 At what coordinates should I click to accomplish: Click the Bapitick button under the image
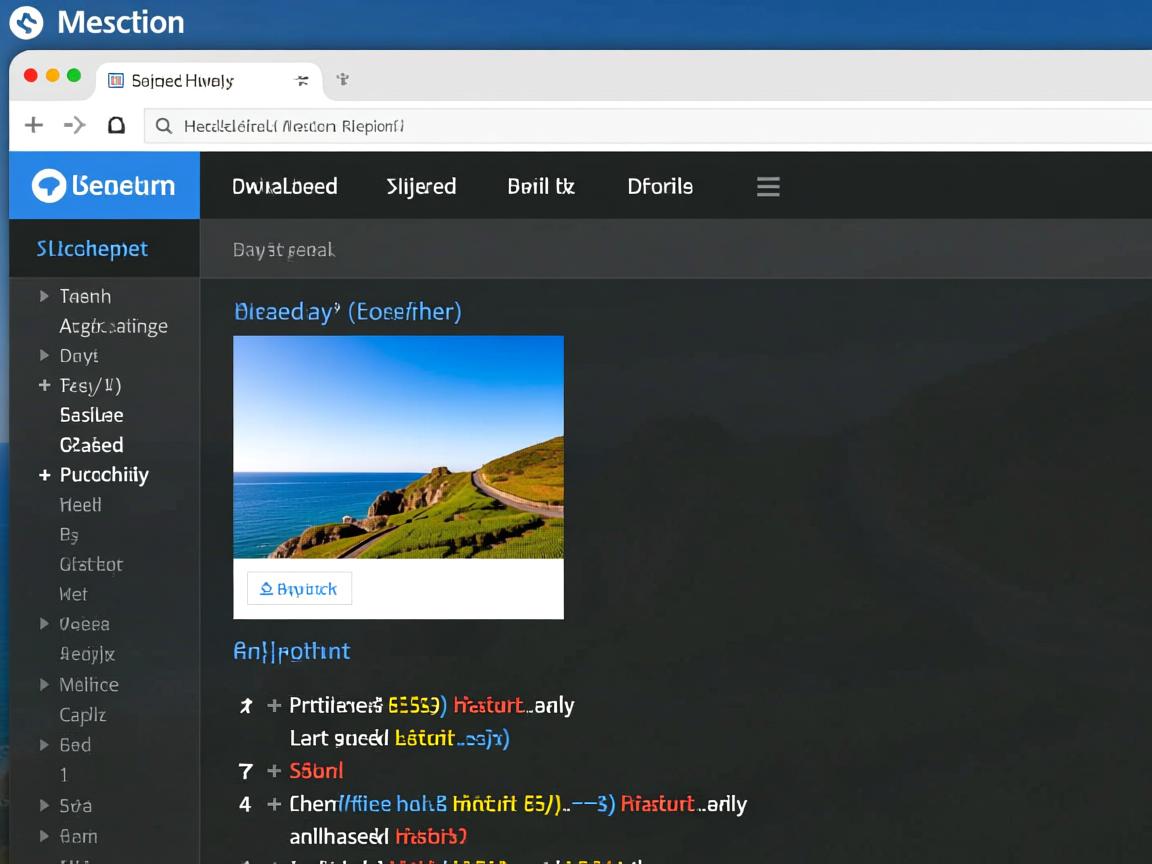coord(299,589)
